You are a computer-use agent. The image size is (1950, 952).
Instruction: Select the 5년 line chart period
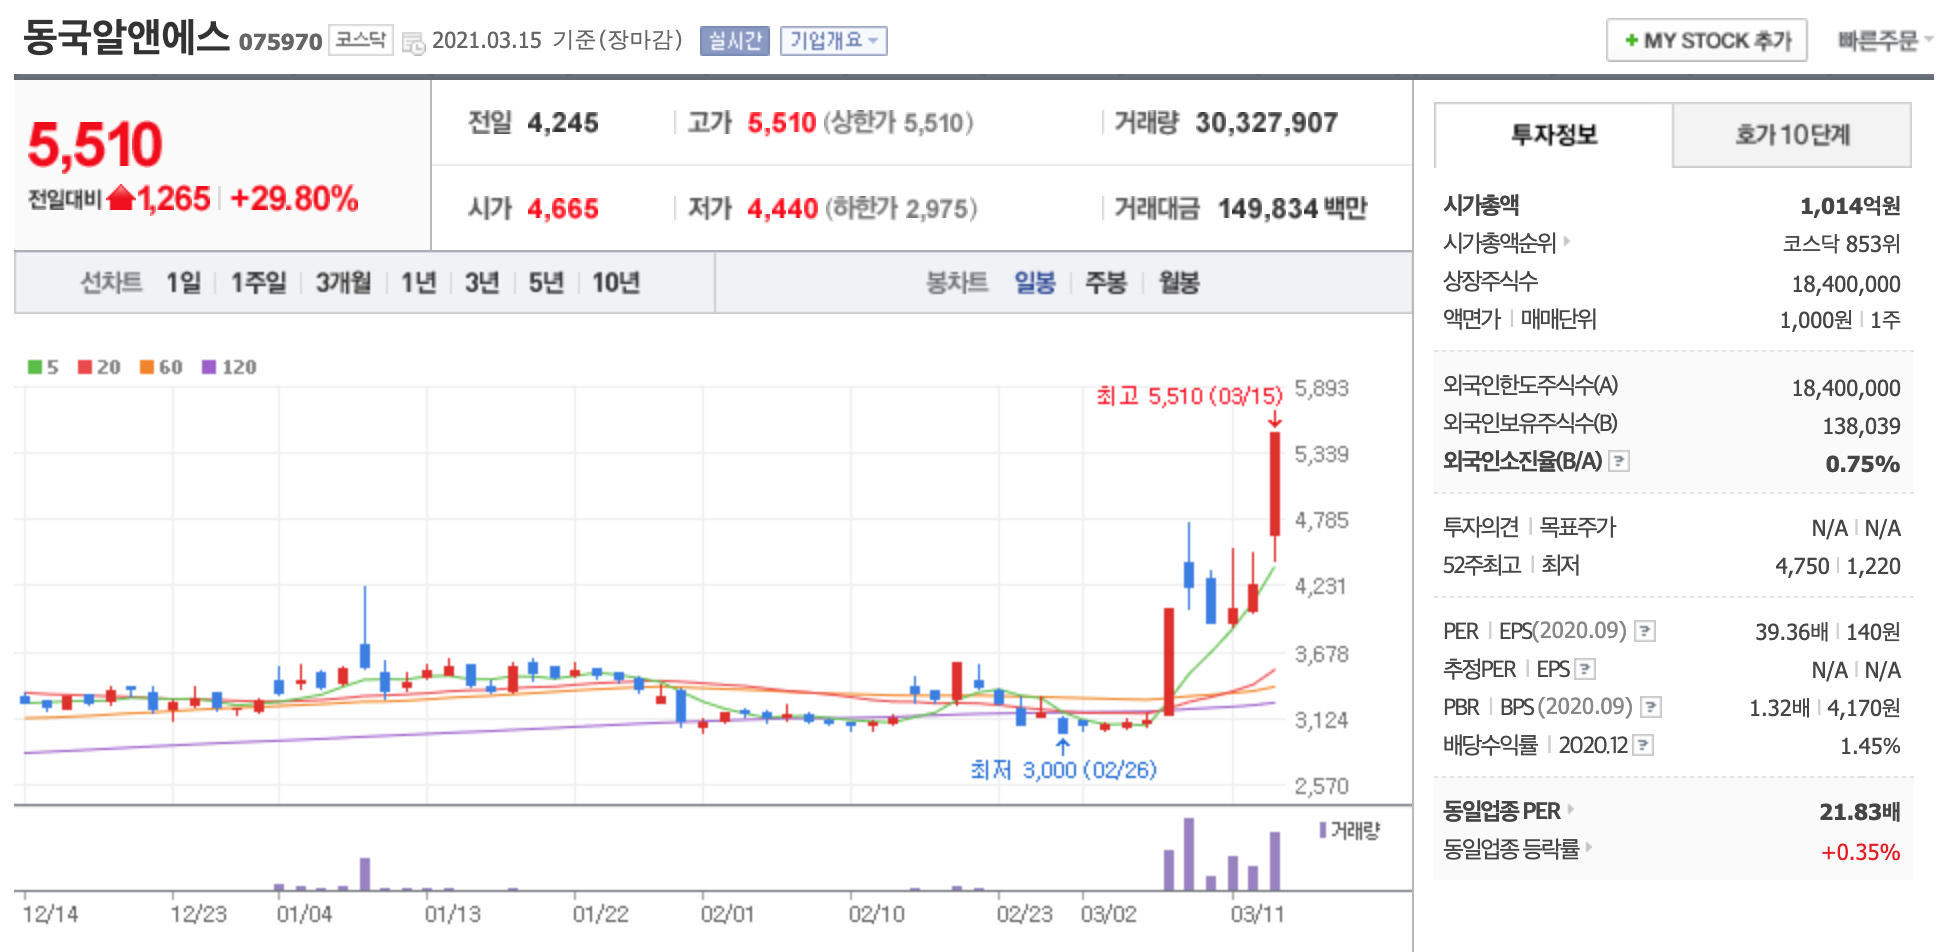coord(546,283)
